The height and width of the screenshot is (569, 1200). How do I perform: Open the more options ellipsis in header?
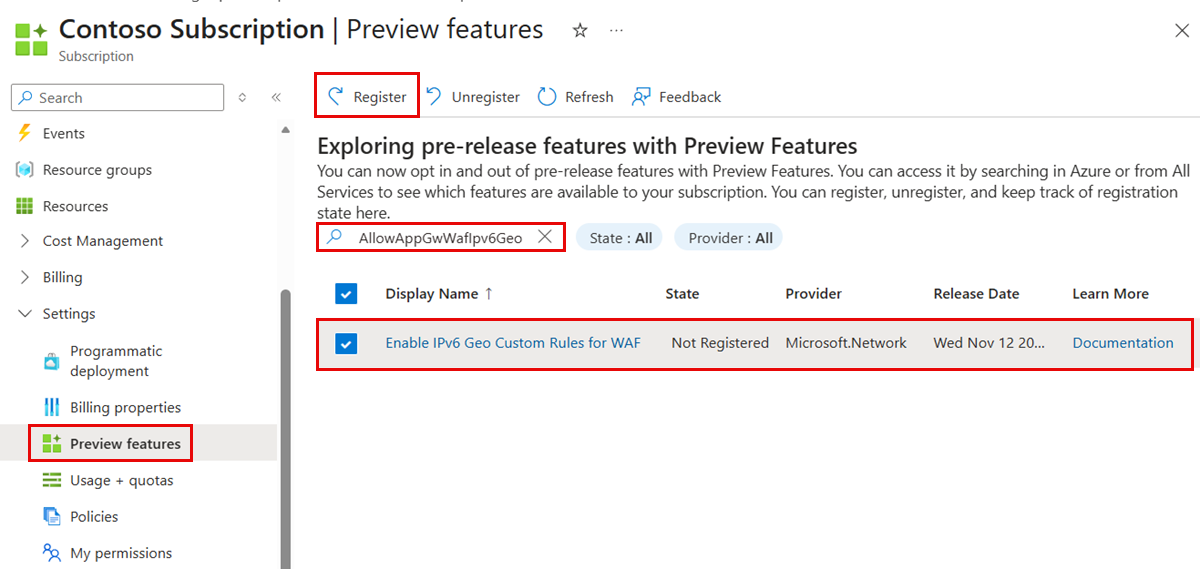point(616,31)
